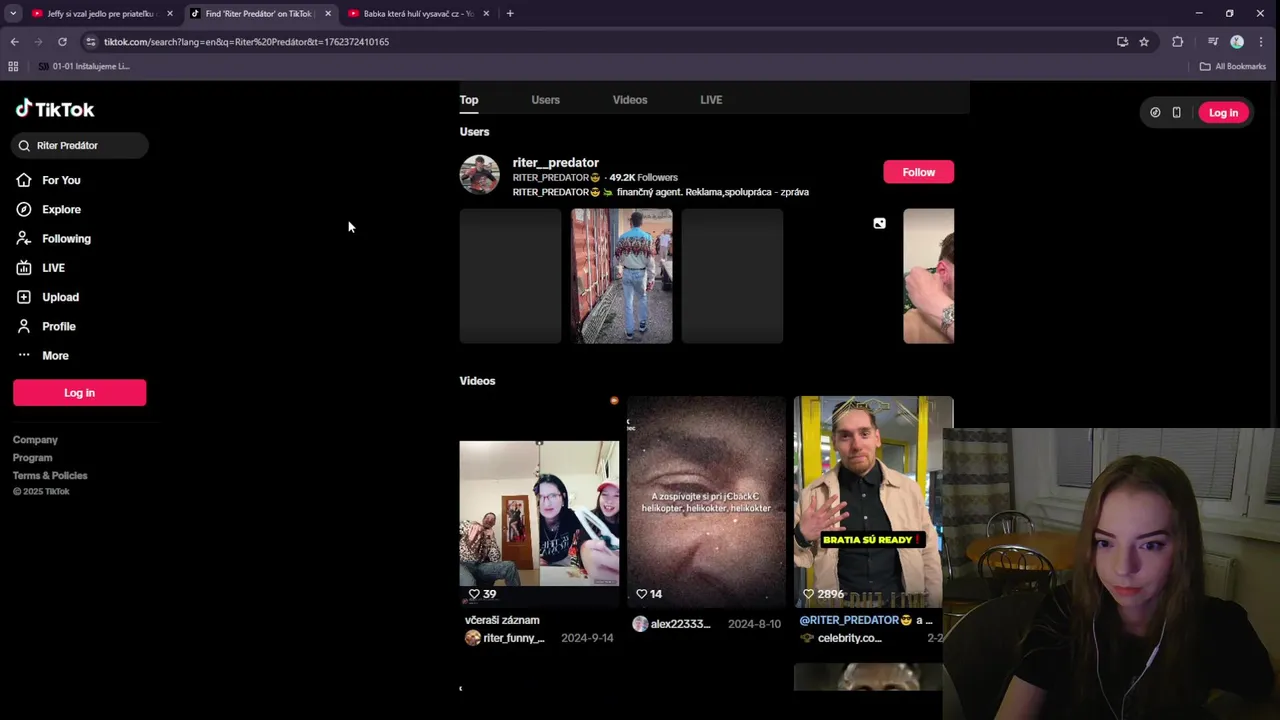Open the man in patterned shirt video

pyautogui.click(x=621, y=276)
